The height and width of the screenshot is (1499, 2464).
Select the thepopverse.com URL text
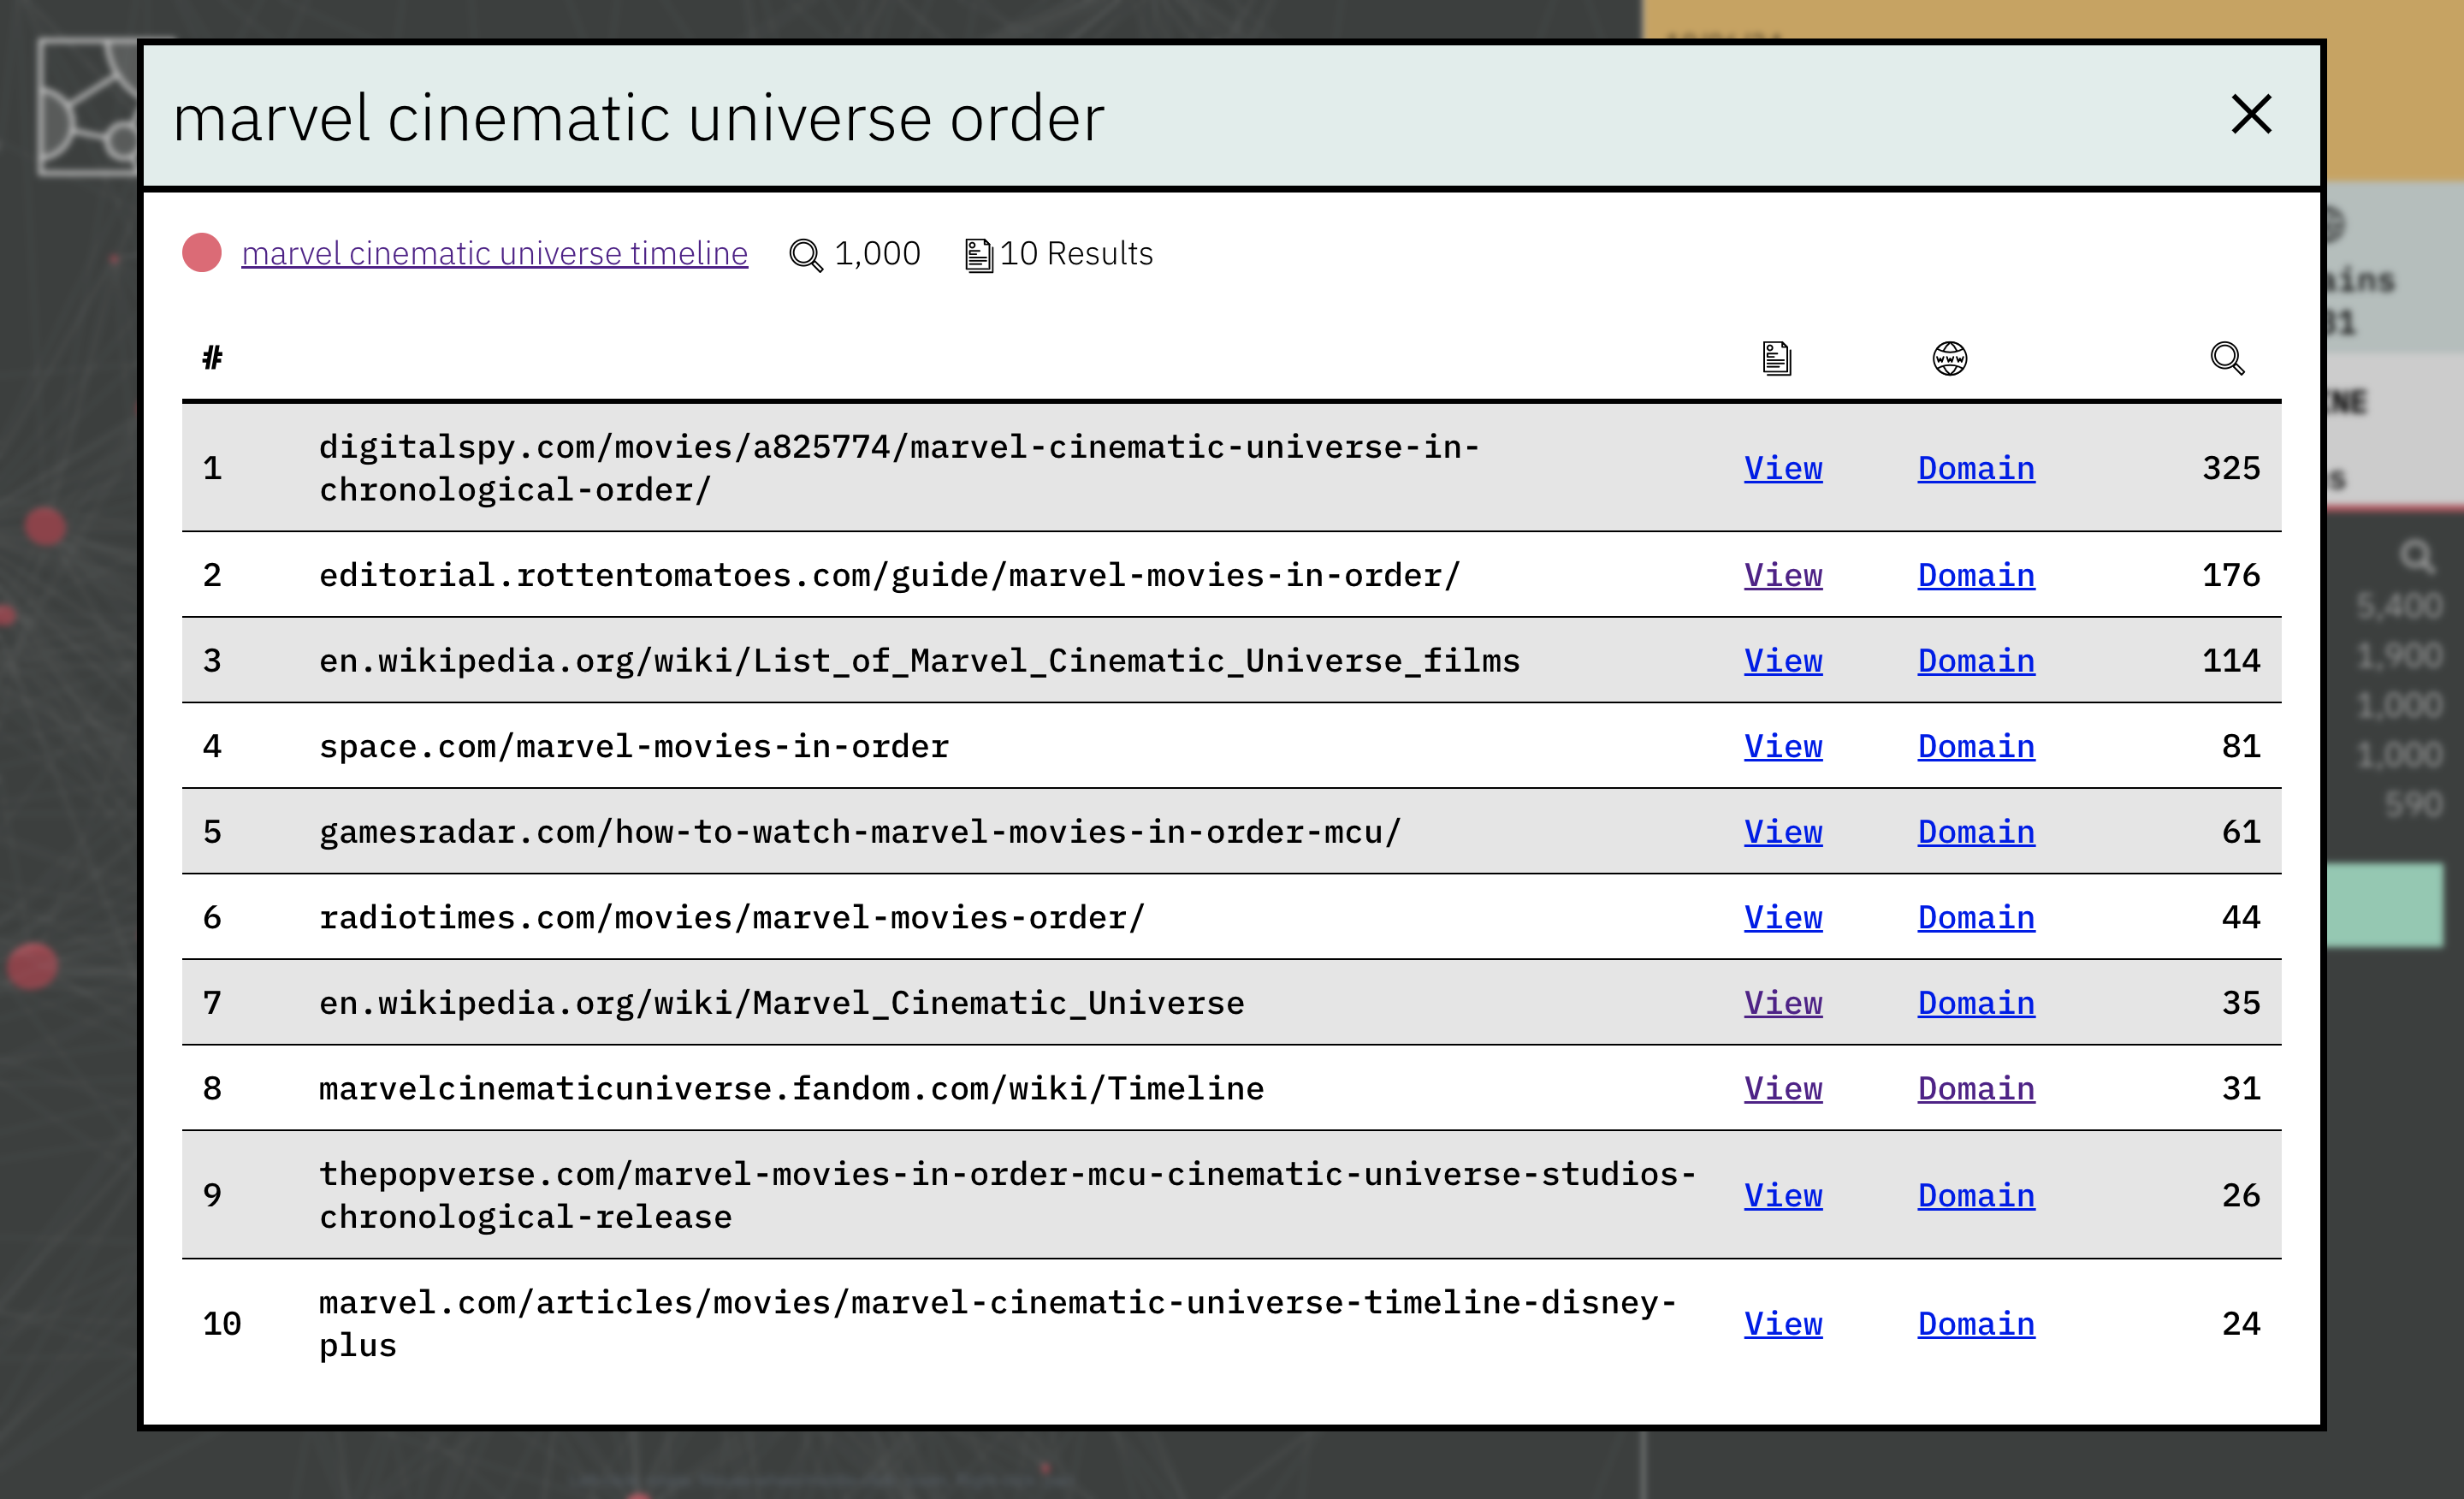click(1007, 1195)
